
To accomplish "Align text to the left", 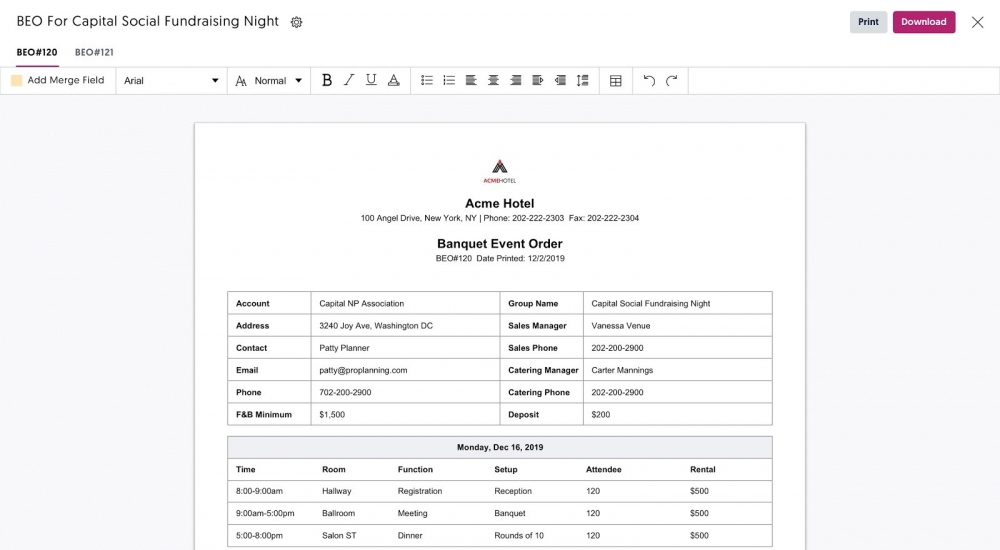I will (x=471, y=81).
